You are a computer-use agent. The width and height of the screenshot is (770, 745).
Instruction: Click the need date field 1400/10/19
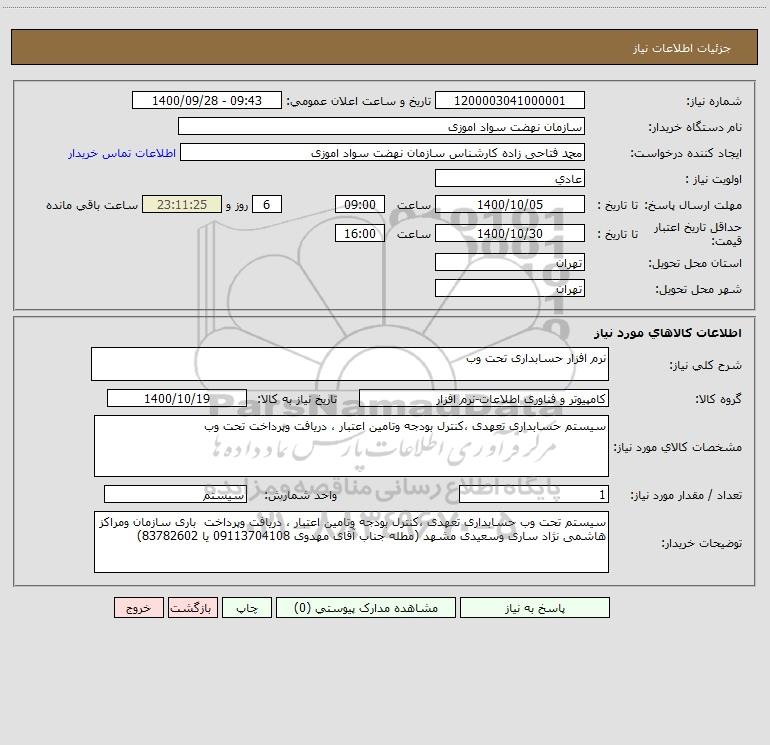(177, 398)
